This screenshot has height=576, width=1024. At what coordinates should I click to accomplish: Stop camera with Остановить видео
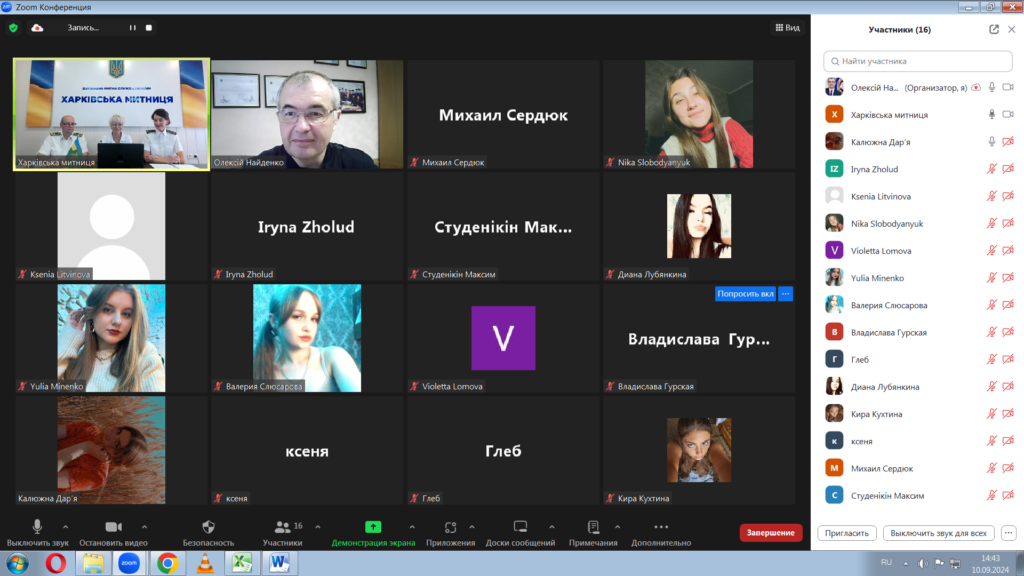pyautogui.click(x=114, y=532)
